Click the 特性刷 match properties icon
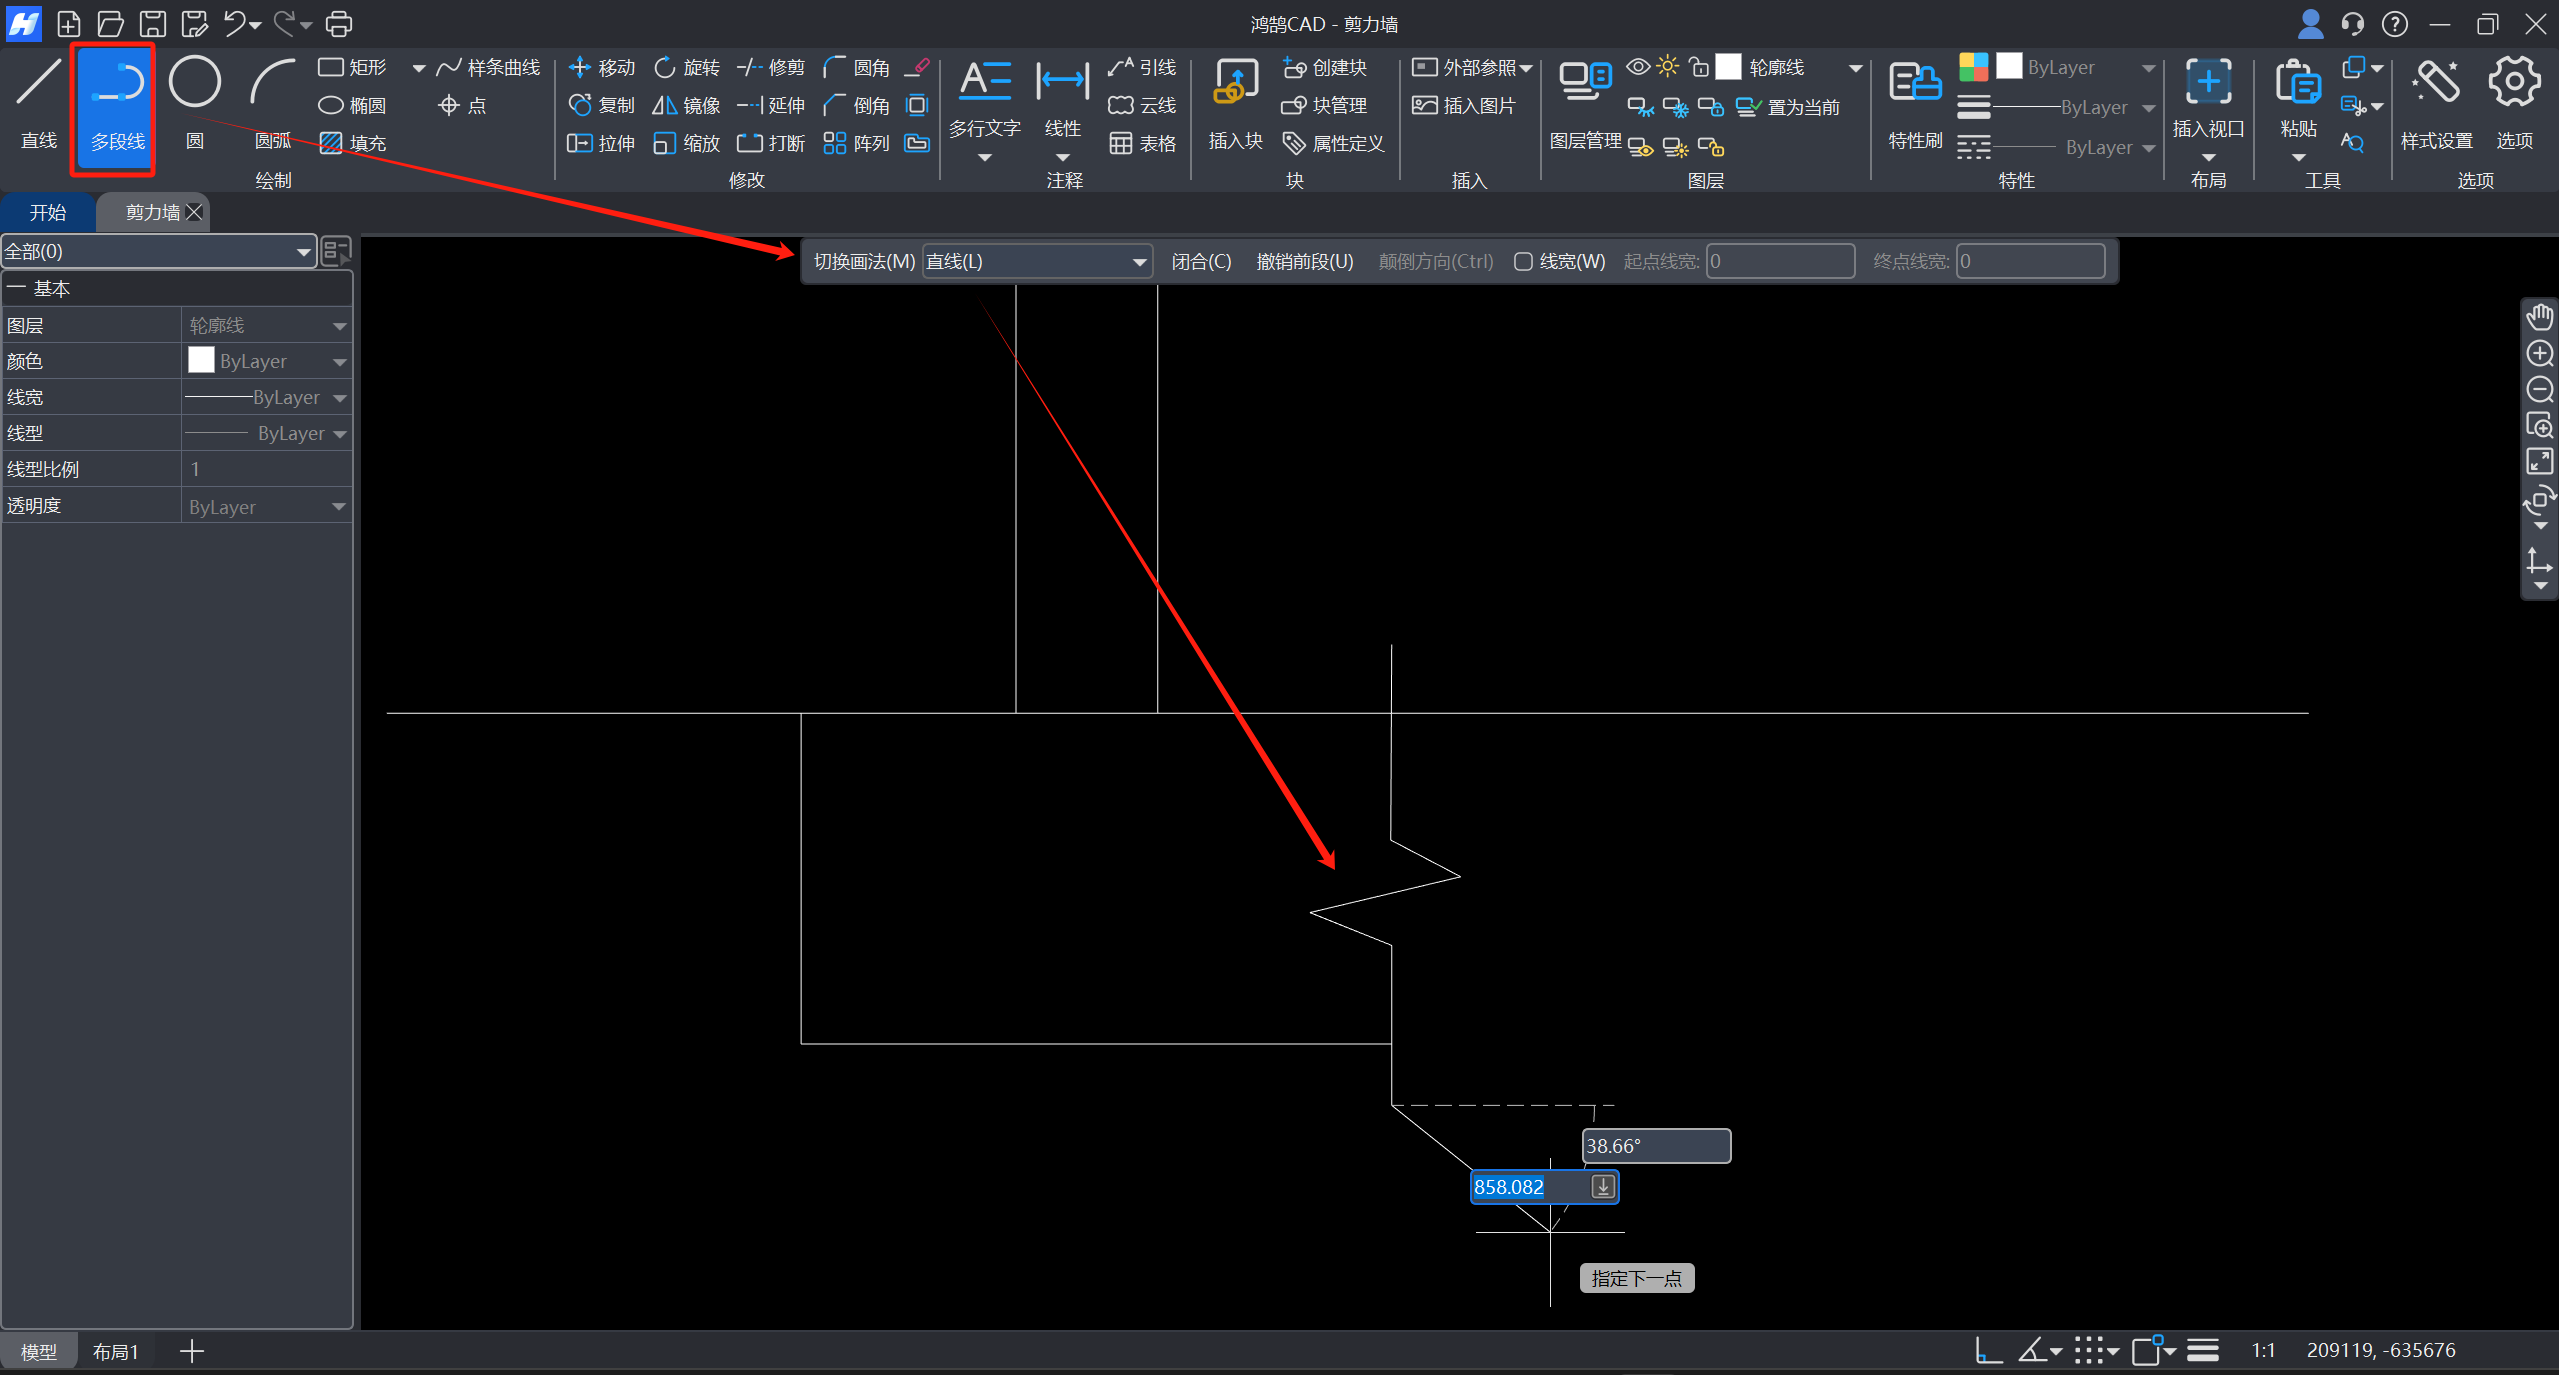Viewport: 2559px width, 1375px height. tap(1914, 100)
